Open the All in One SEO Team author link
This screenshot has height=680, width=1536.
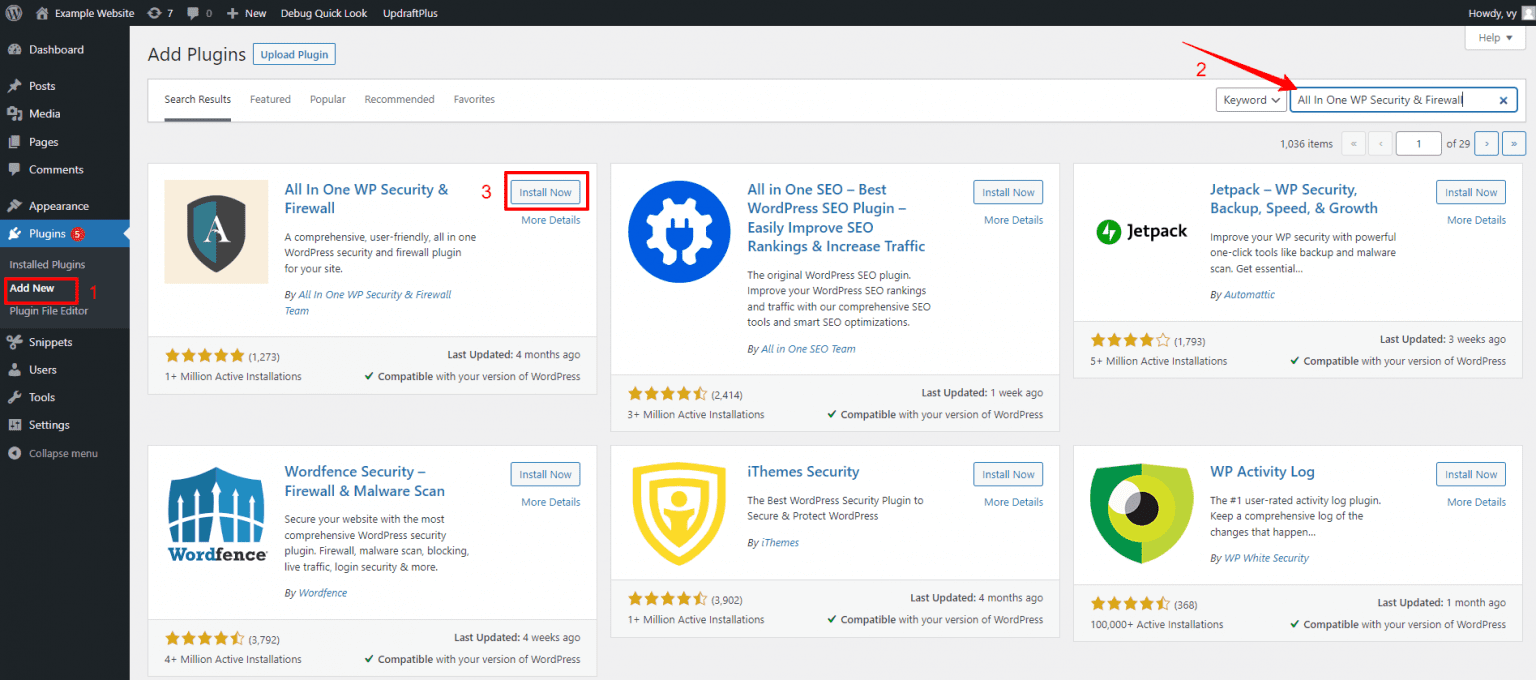tap(808, 349)
